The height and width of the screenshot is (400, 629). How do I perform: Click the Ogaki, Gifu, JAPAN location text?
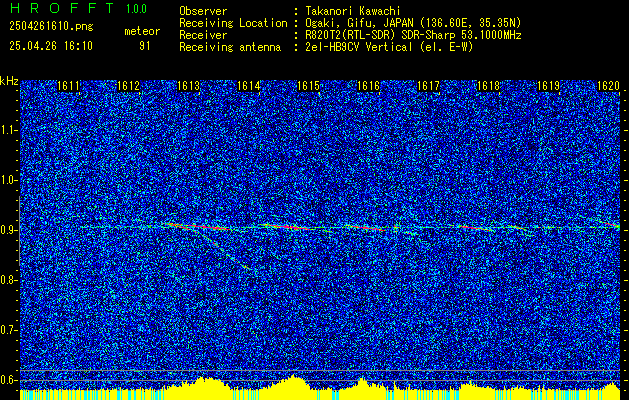(413, 23)
